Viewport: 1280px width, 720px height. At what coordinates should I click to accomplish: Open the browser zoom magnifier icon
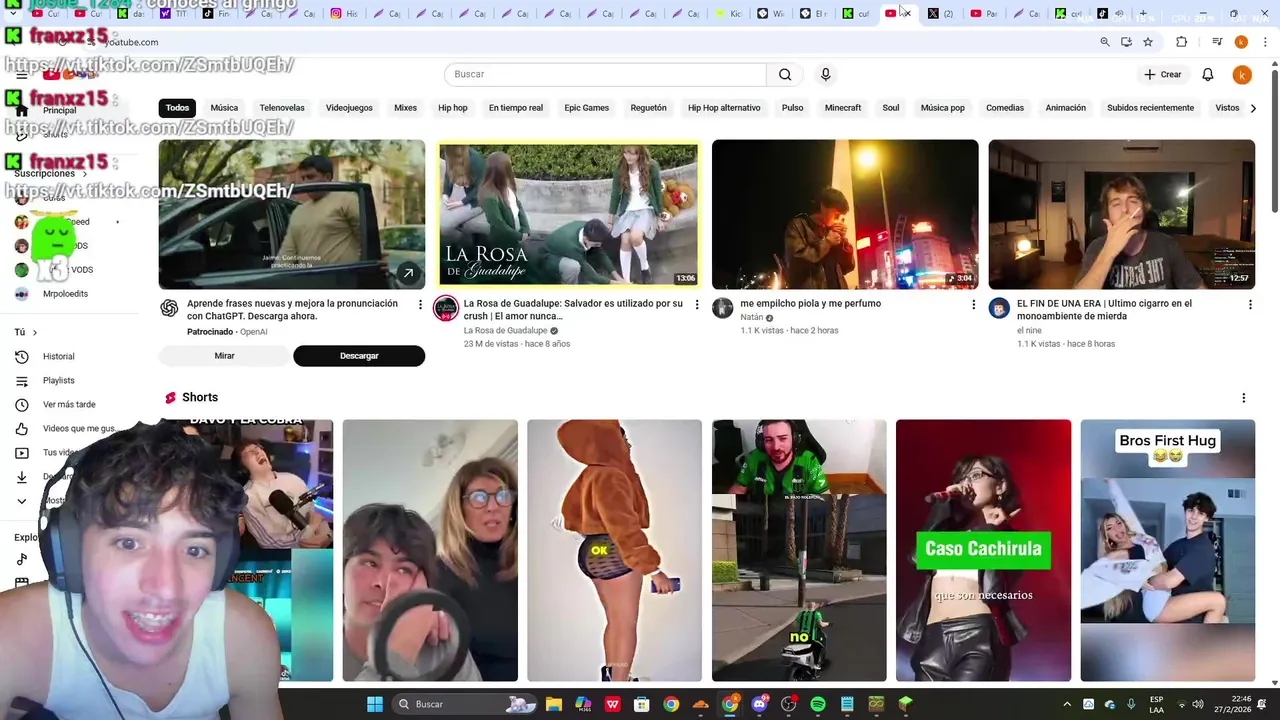point(1105,42)
